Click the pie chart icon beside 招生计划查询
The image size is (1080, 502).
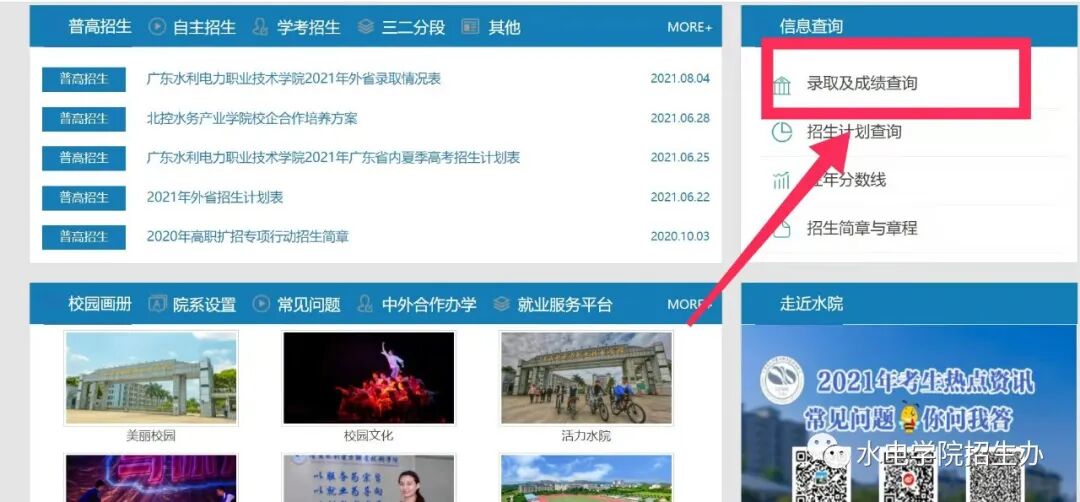pyautogui.click(x=782, y=132)
